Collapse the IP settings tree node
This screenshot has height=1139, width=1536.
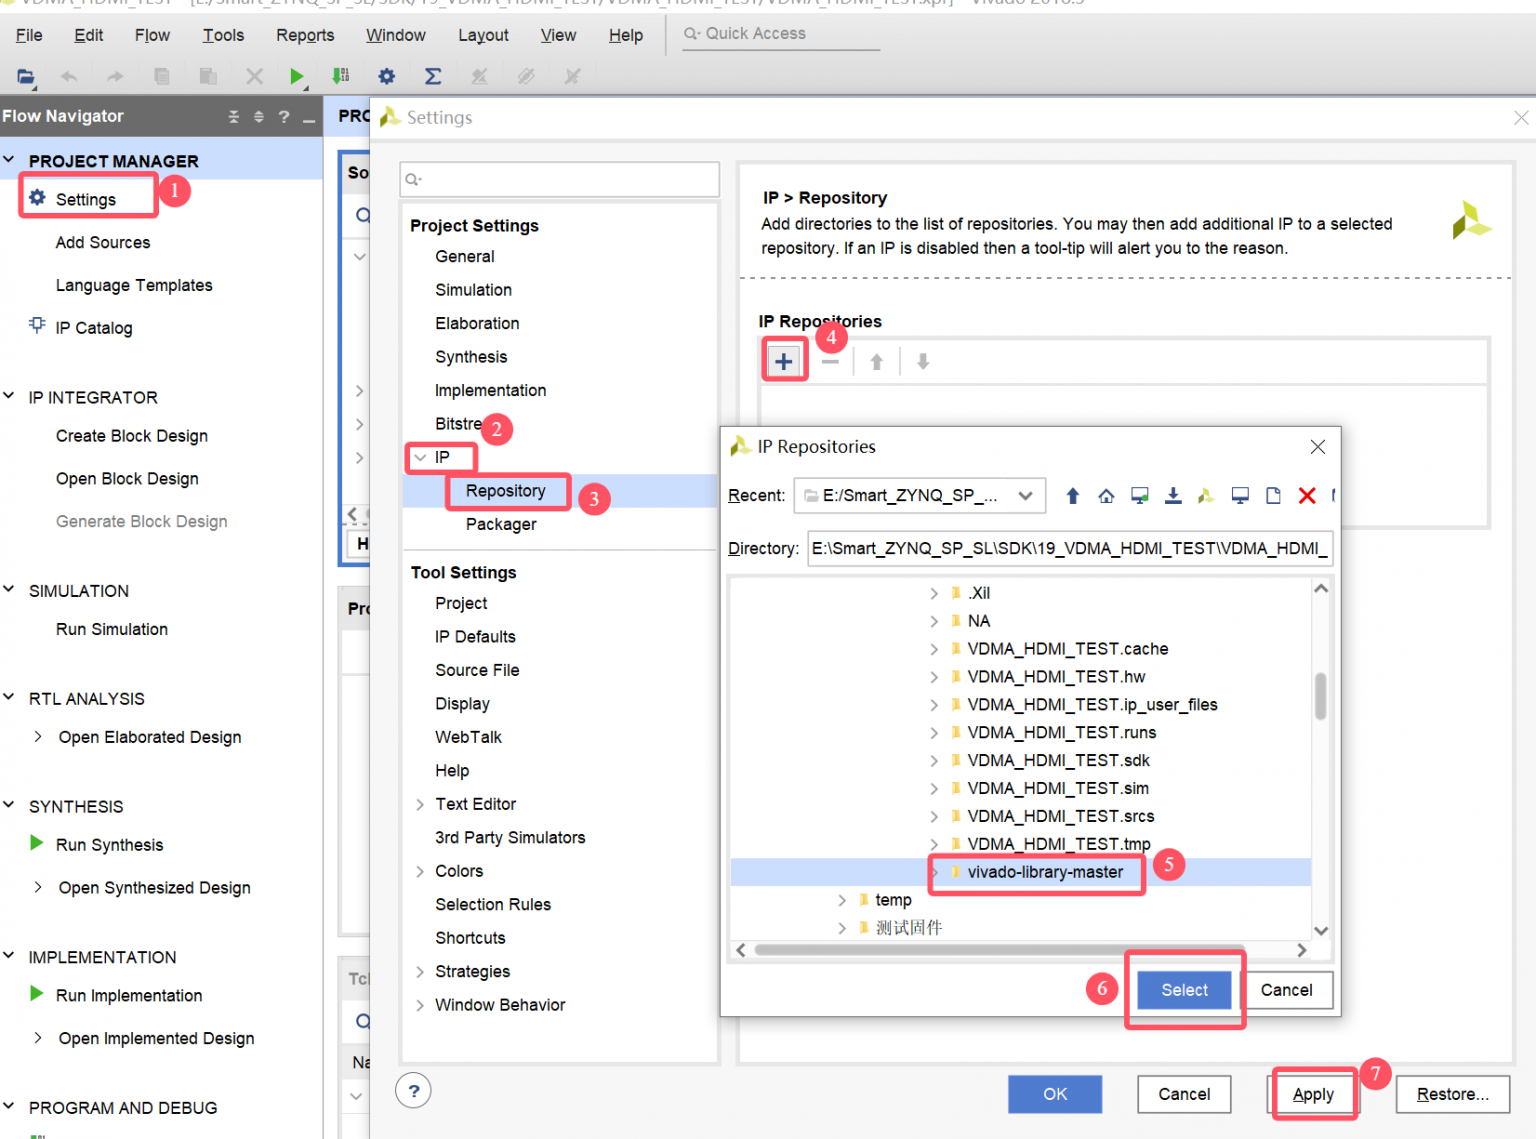coord(420,458)
